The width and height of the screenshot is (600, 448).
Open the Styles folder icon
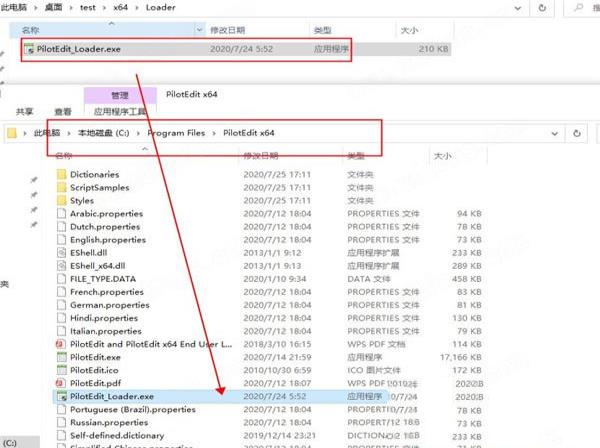[61, 200]
